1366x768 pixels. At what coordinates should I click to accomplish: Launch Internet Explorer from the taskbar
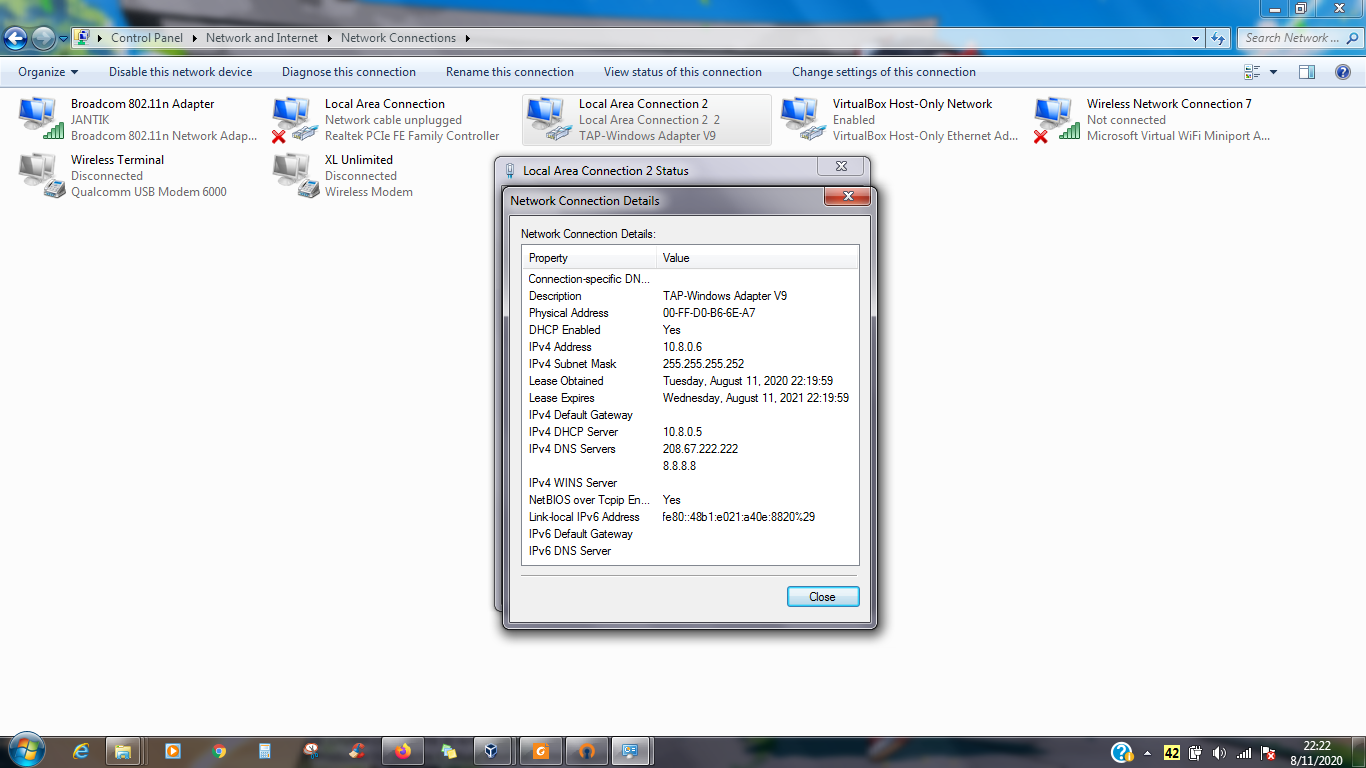point(81,751)
